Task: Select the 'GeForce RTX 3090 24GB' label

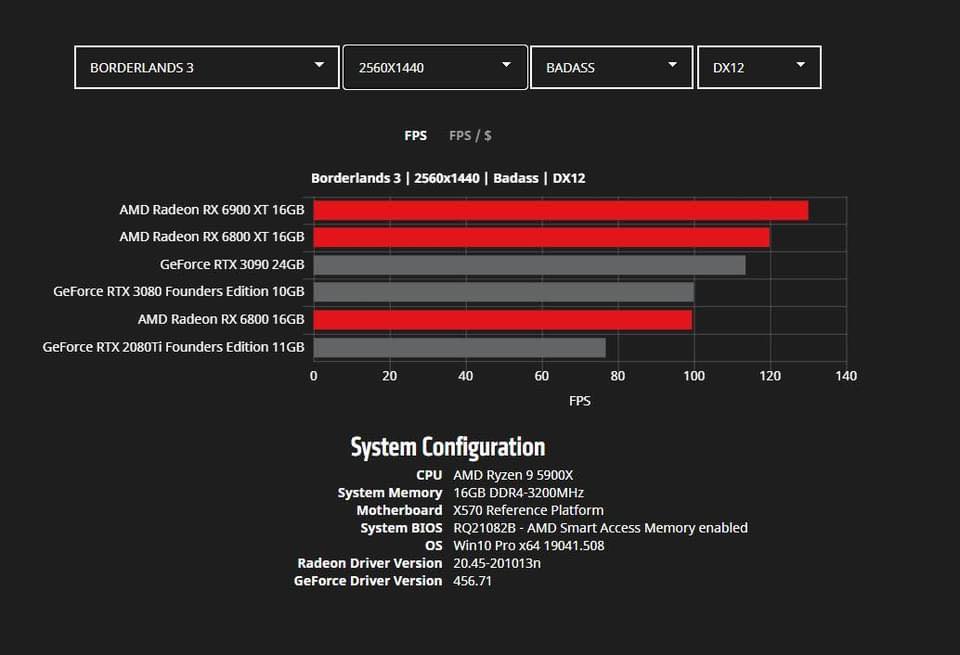Action: (232, 264)
